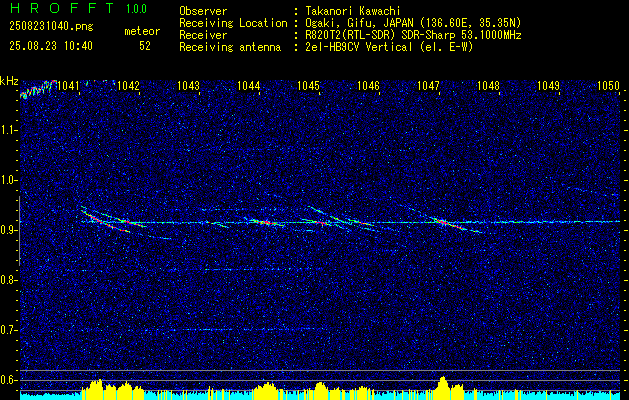Click the 1042 time marker
629x400 pixels.
tap(128, 85)
